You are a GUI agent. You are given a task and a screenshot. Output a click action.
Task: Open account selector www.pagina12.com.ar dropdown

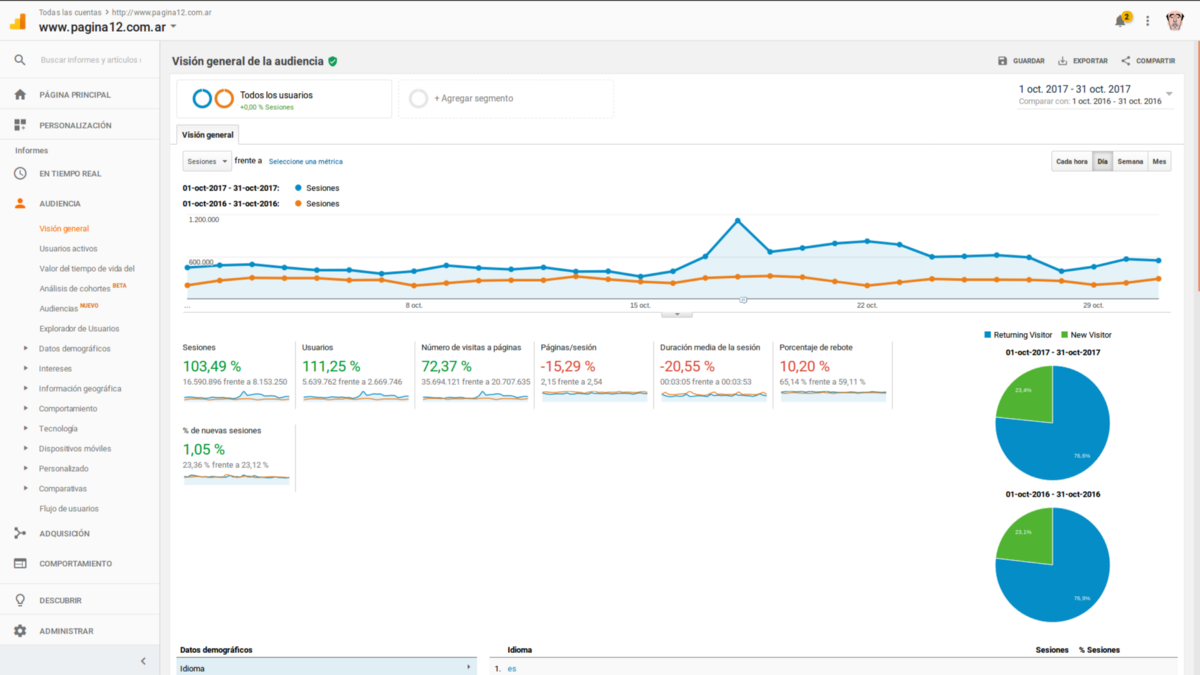click(107, 28)
